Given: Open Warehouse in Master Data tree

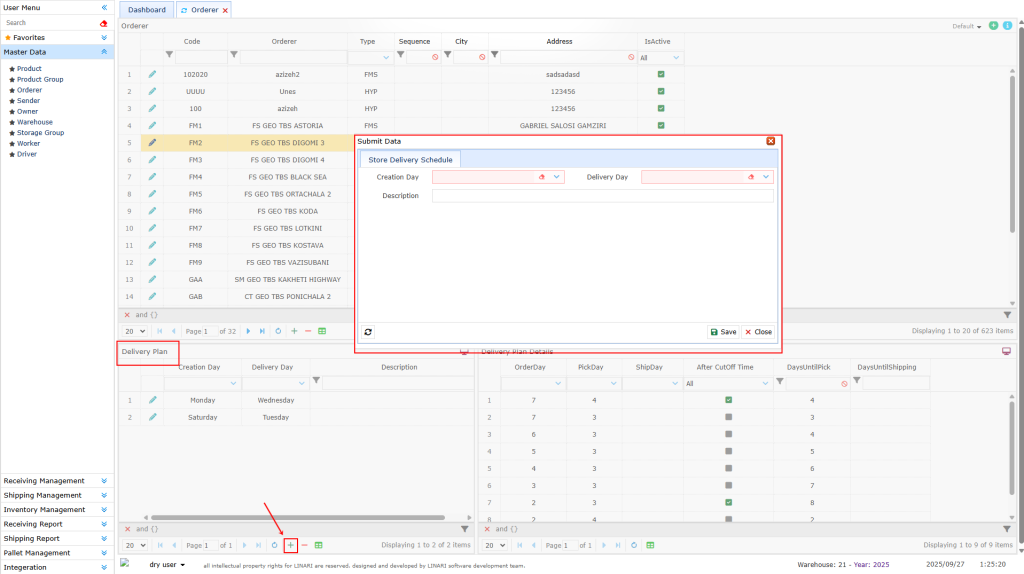Looking at the screenshot, I should pyautogui.click(x=35, y=122).
